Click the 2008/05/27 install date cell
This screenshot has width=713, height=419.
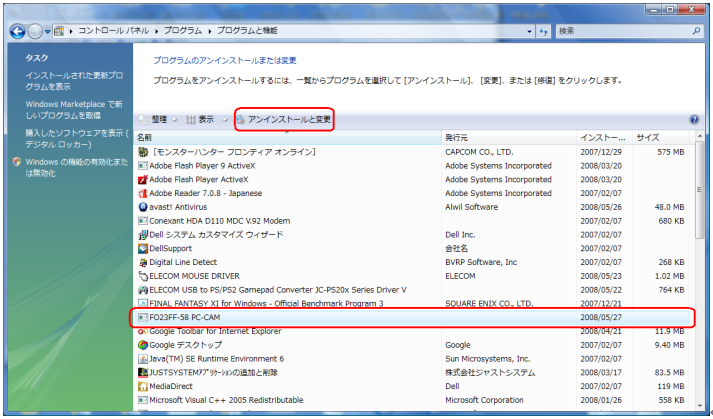tap(601, 317)
